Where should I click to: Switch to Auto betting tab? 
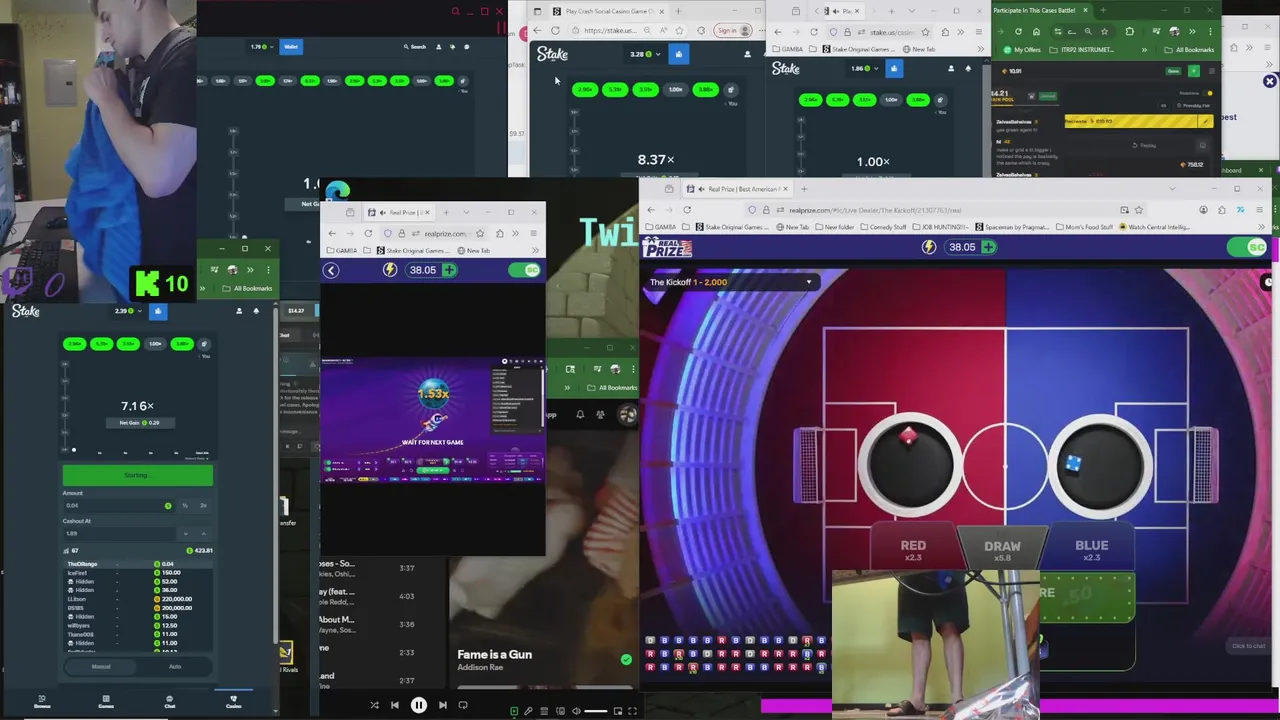175,666
